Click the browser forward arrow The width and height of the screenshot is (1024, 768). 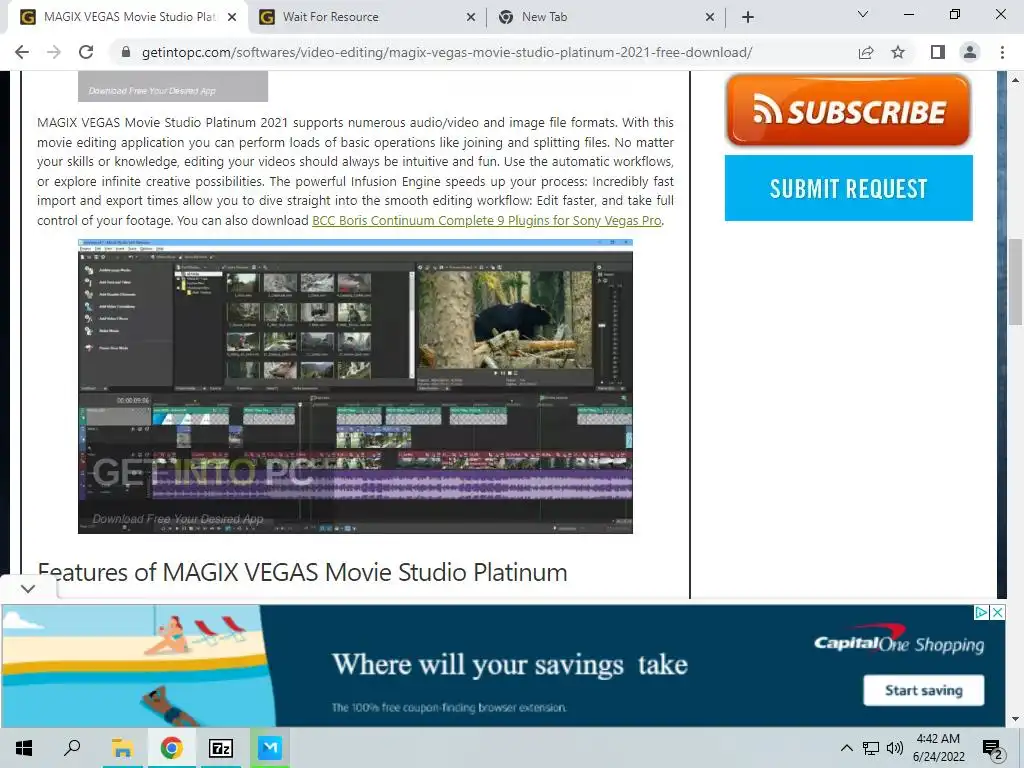click(54, 52)
